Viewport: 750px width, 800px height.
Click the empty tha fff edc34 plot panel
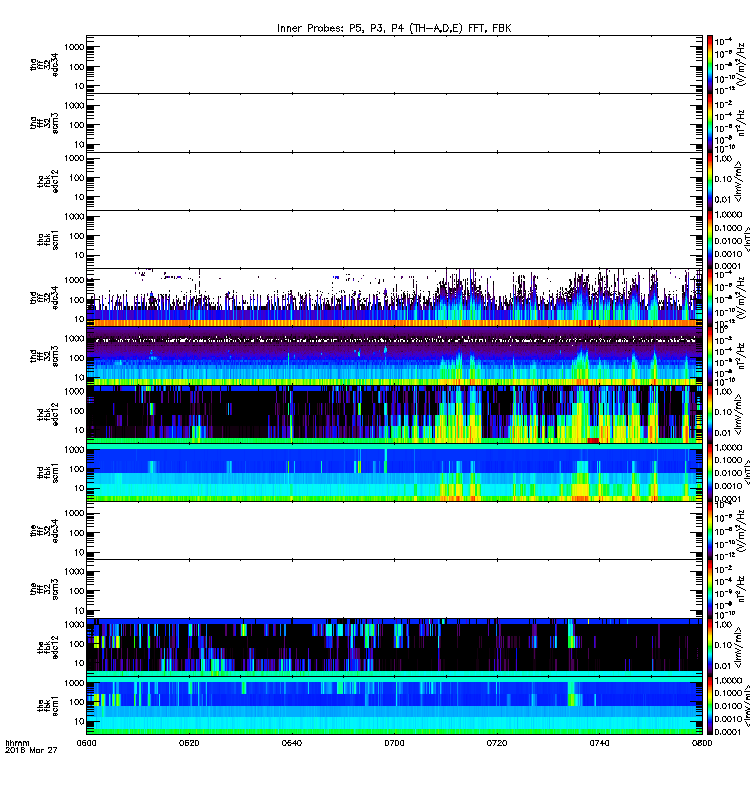[x=394, y=64]
